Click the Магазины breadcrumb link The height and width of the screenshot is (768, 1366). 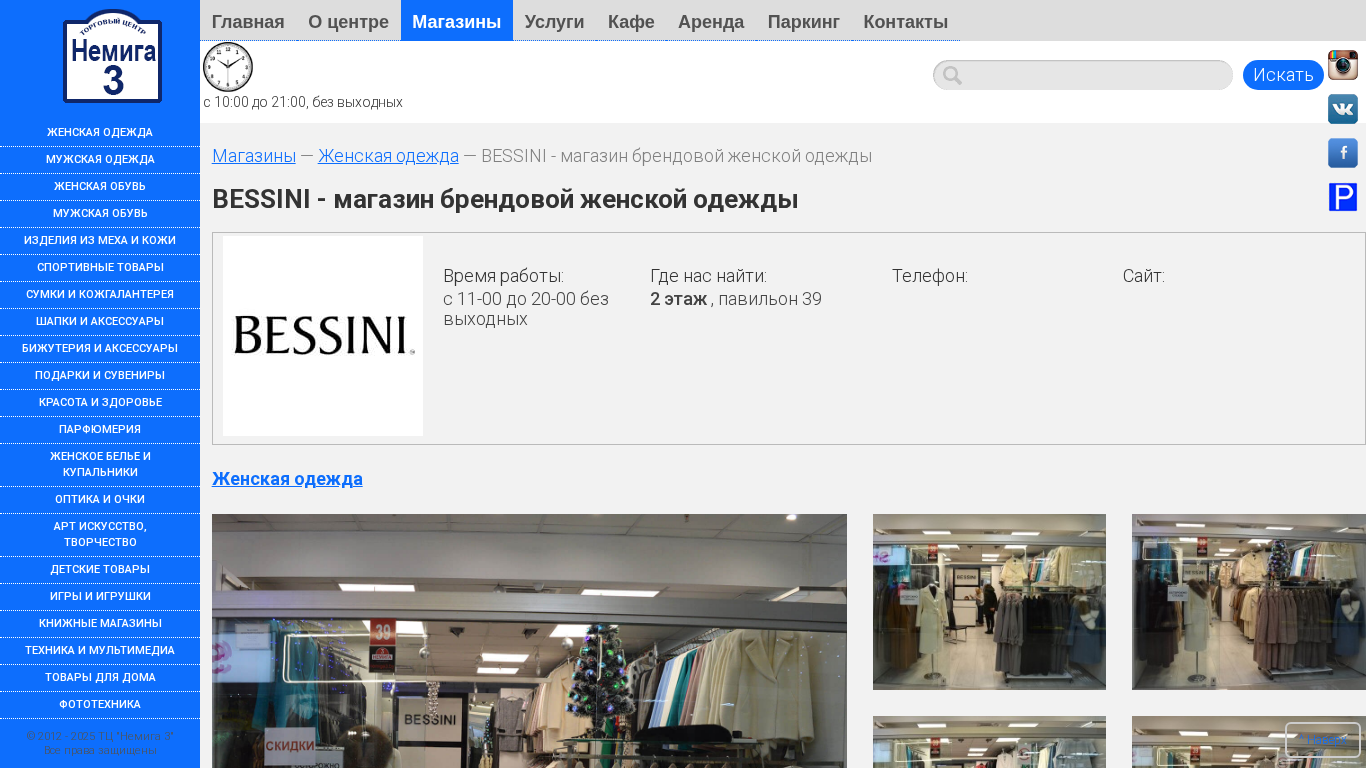254,156
